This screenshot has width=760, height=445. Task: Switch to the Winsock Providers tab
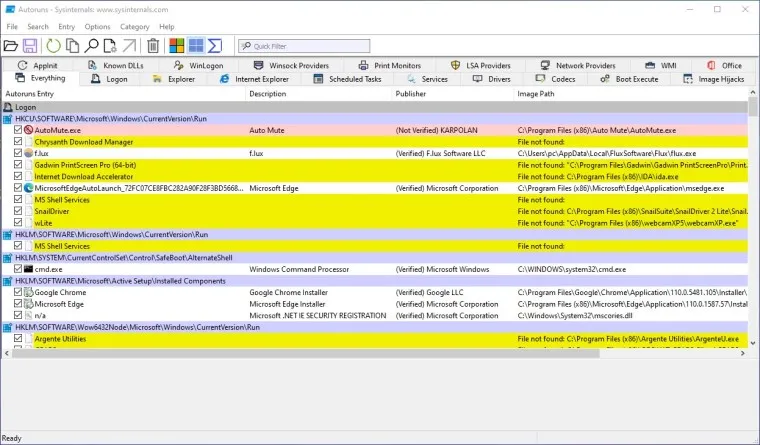[292, 65]
